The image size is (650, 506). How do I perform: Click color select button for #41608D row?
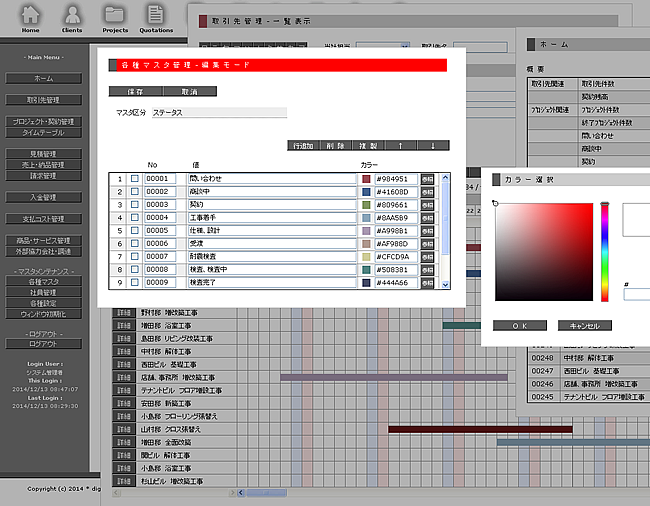[x=427, y=192]
